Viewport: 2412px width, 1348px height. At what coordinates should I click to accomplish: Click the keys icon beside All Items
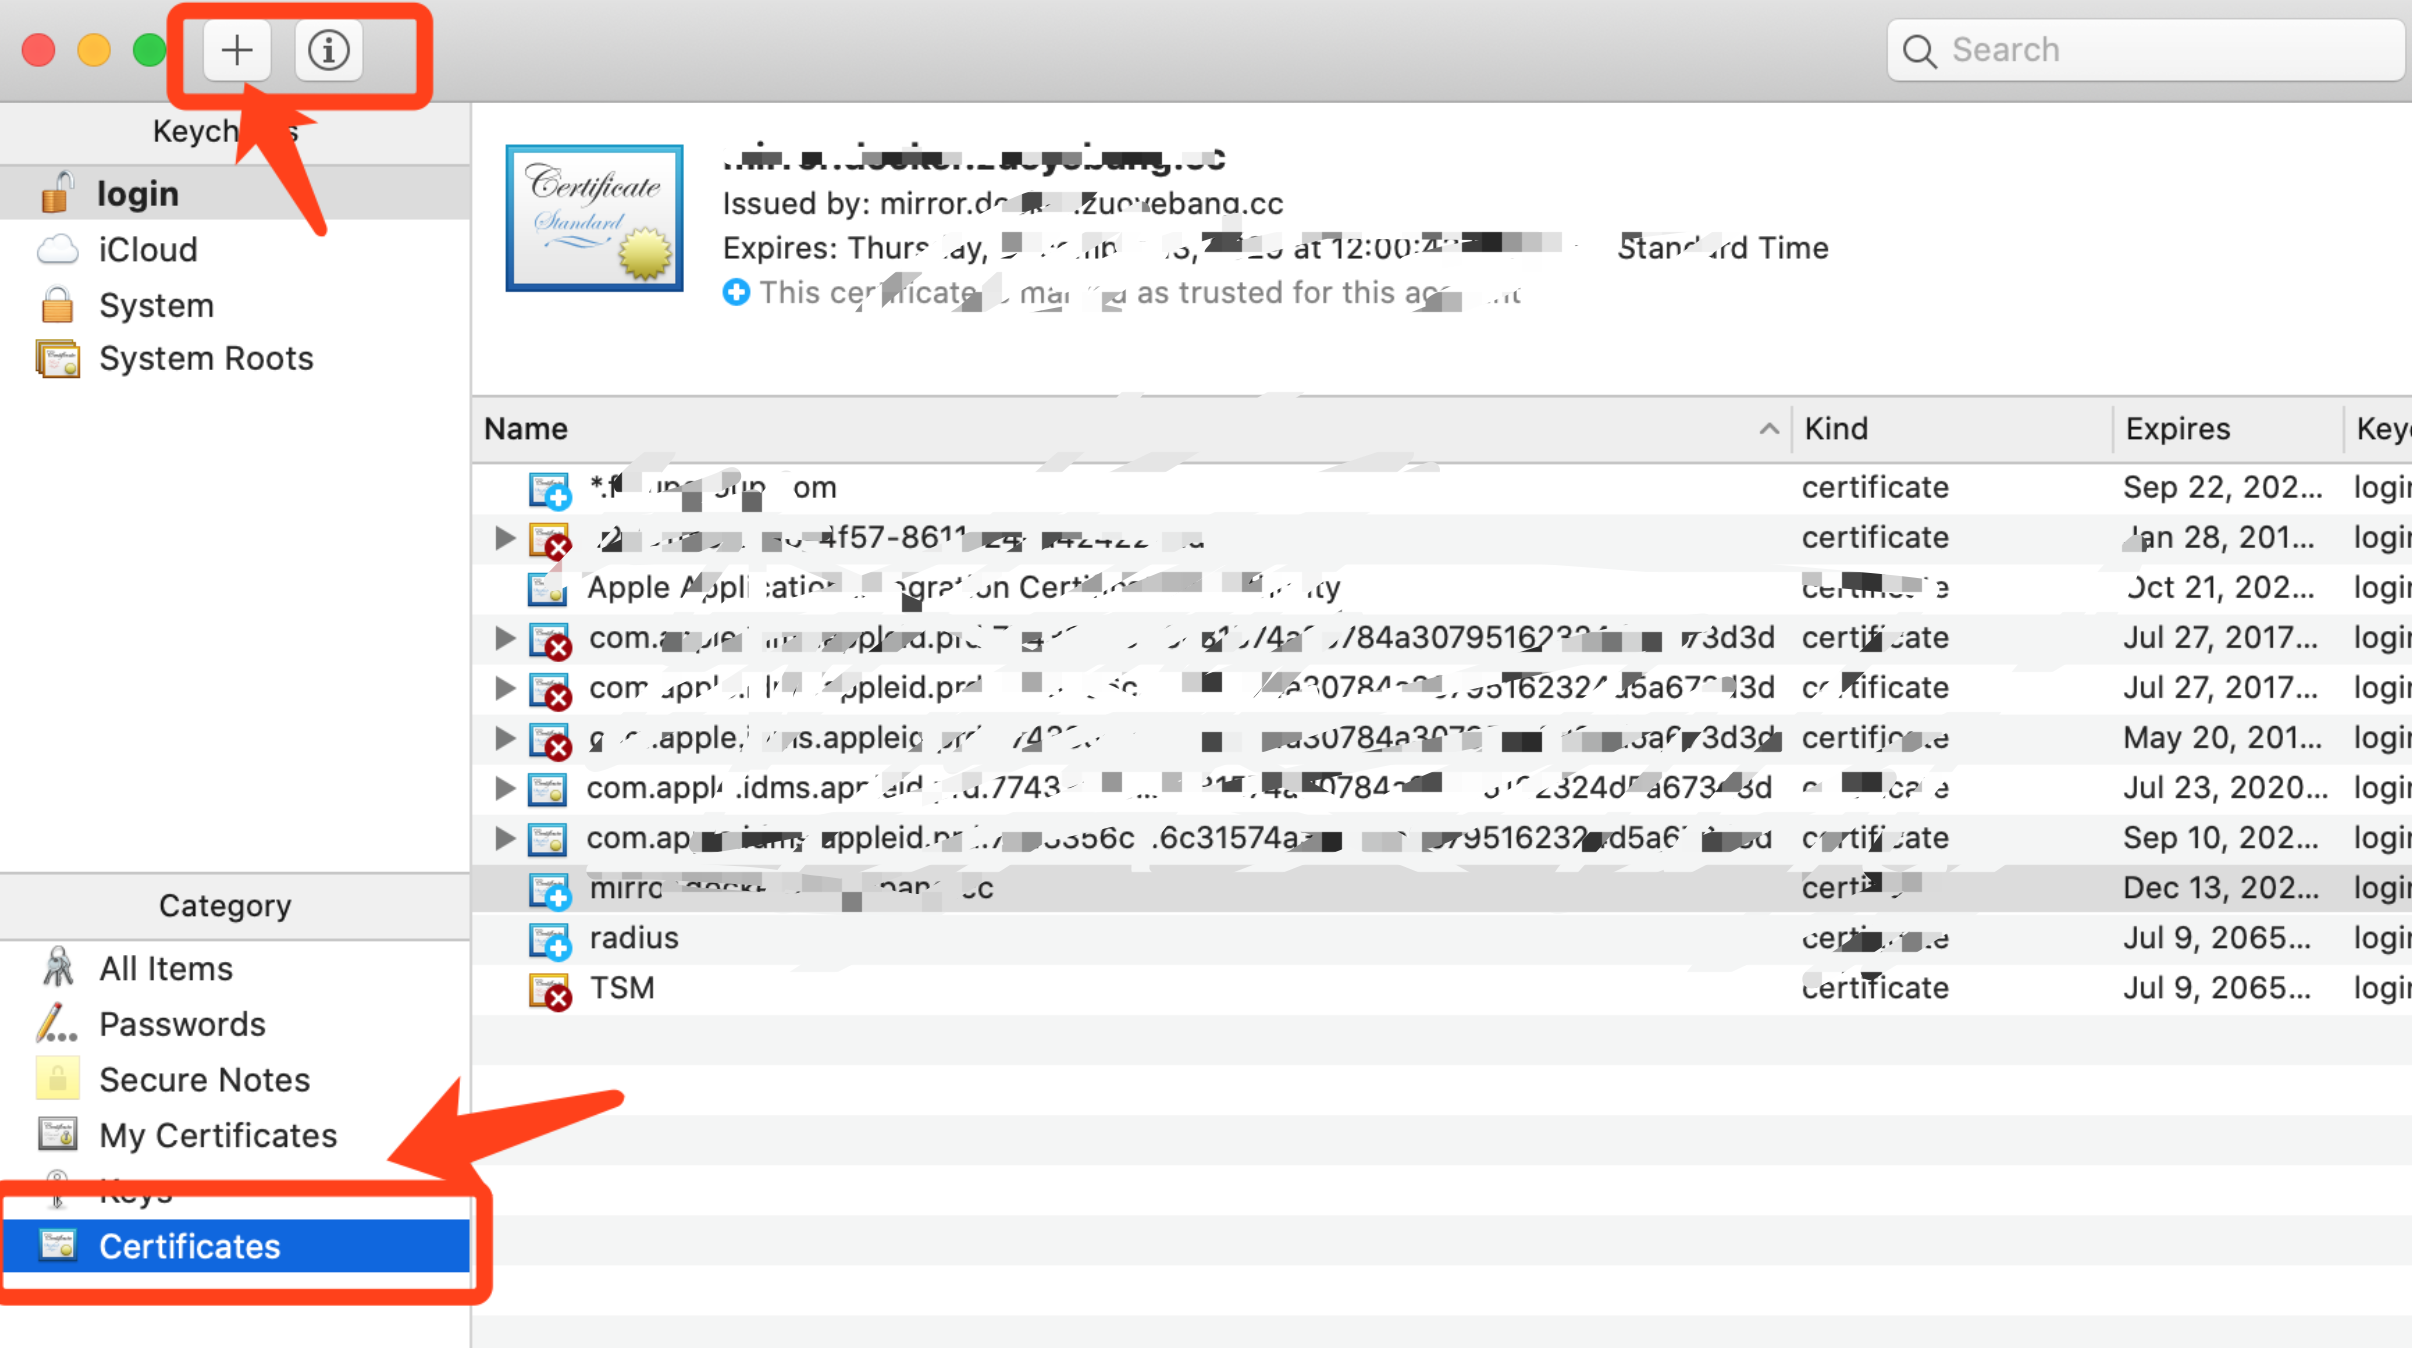pos(57,967)
